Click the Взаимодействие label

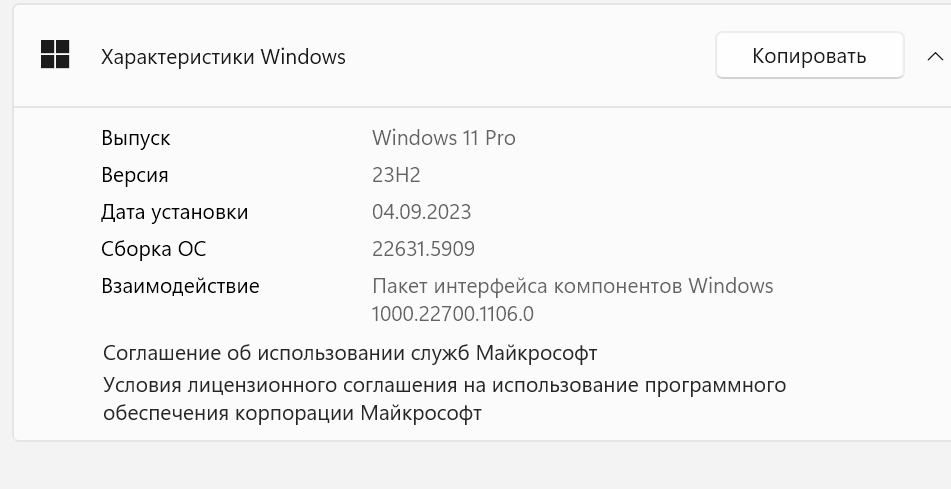(180, 286)
